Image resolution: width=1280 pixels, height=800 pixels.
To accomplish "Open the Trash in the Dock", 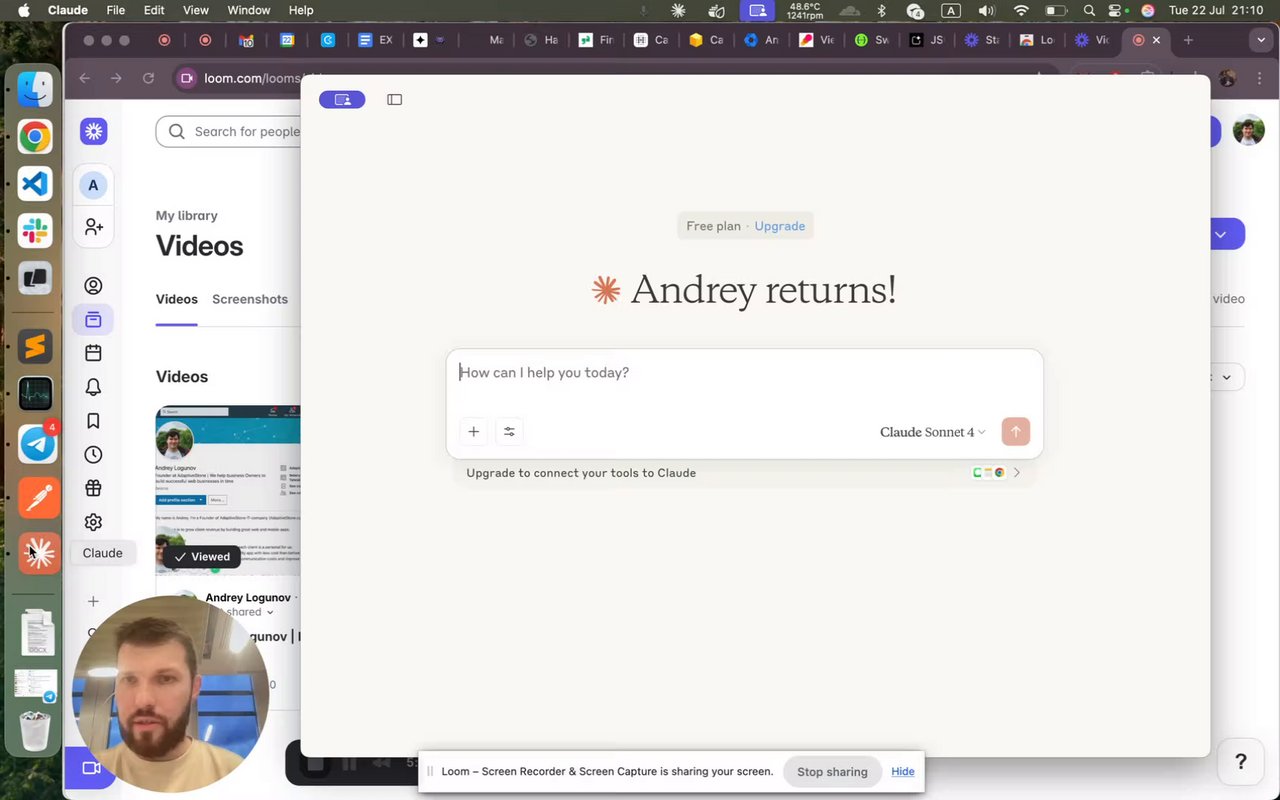I will pos(35,731).
